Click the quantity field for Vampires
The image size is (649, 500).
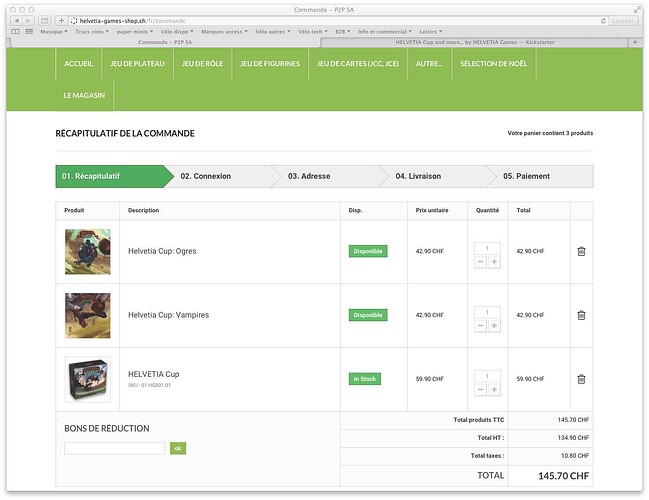pos(487,312)
